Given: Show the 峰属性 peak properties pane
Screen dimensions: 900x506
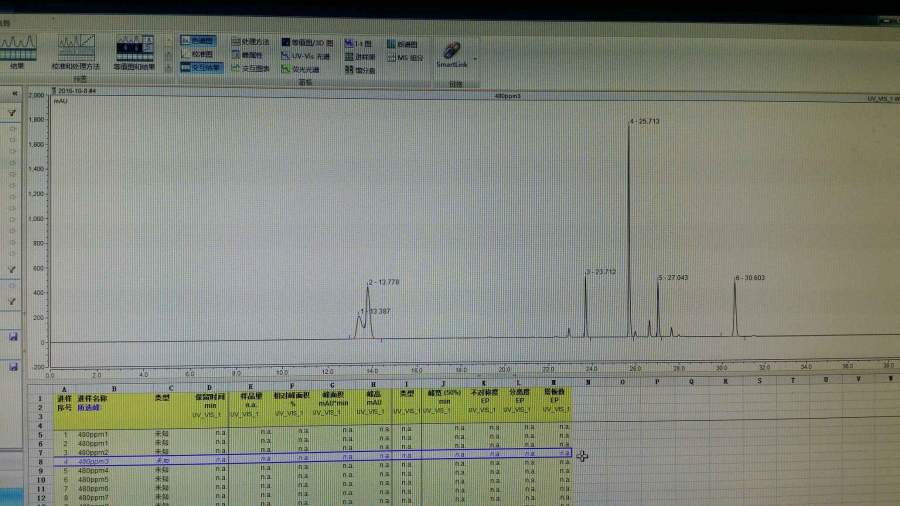Looking at the screenshot, I should [247, 55].
